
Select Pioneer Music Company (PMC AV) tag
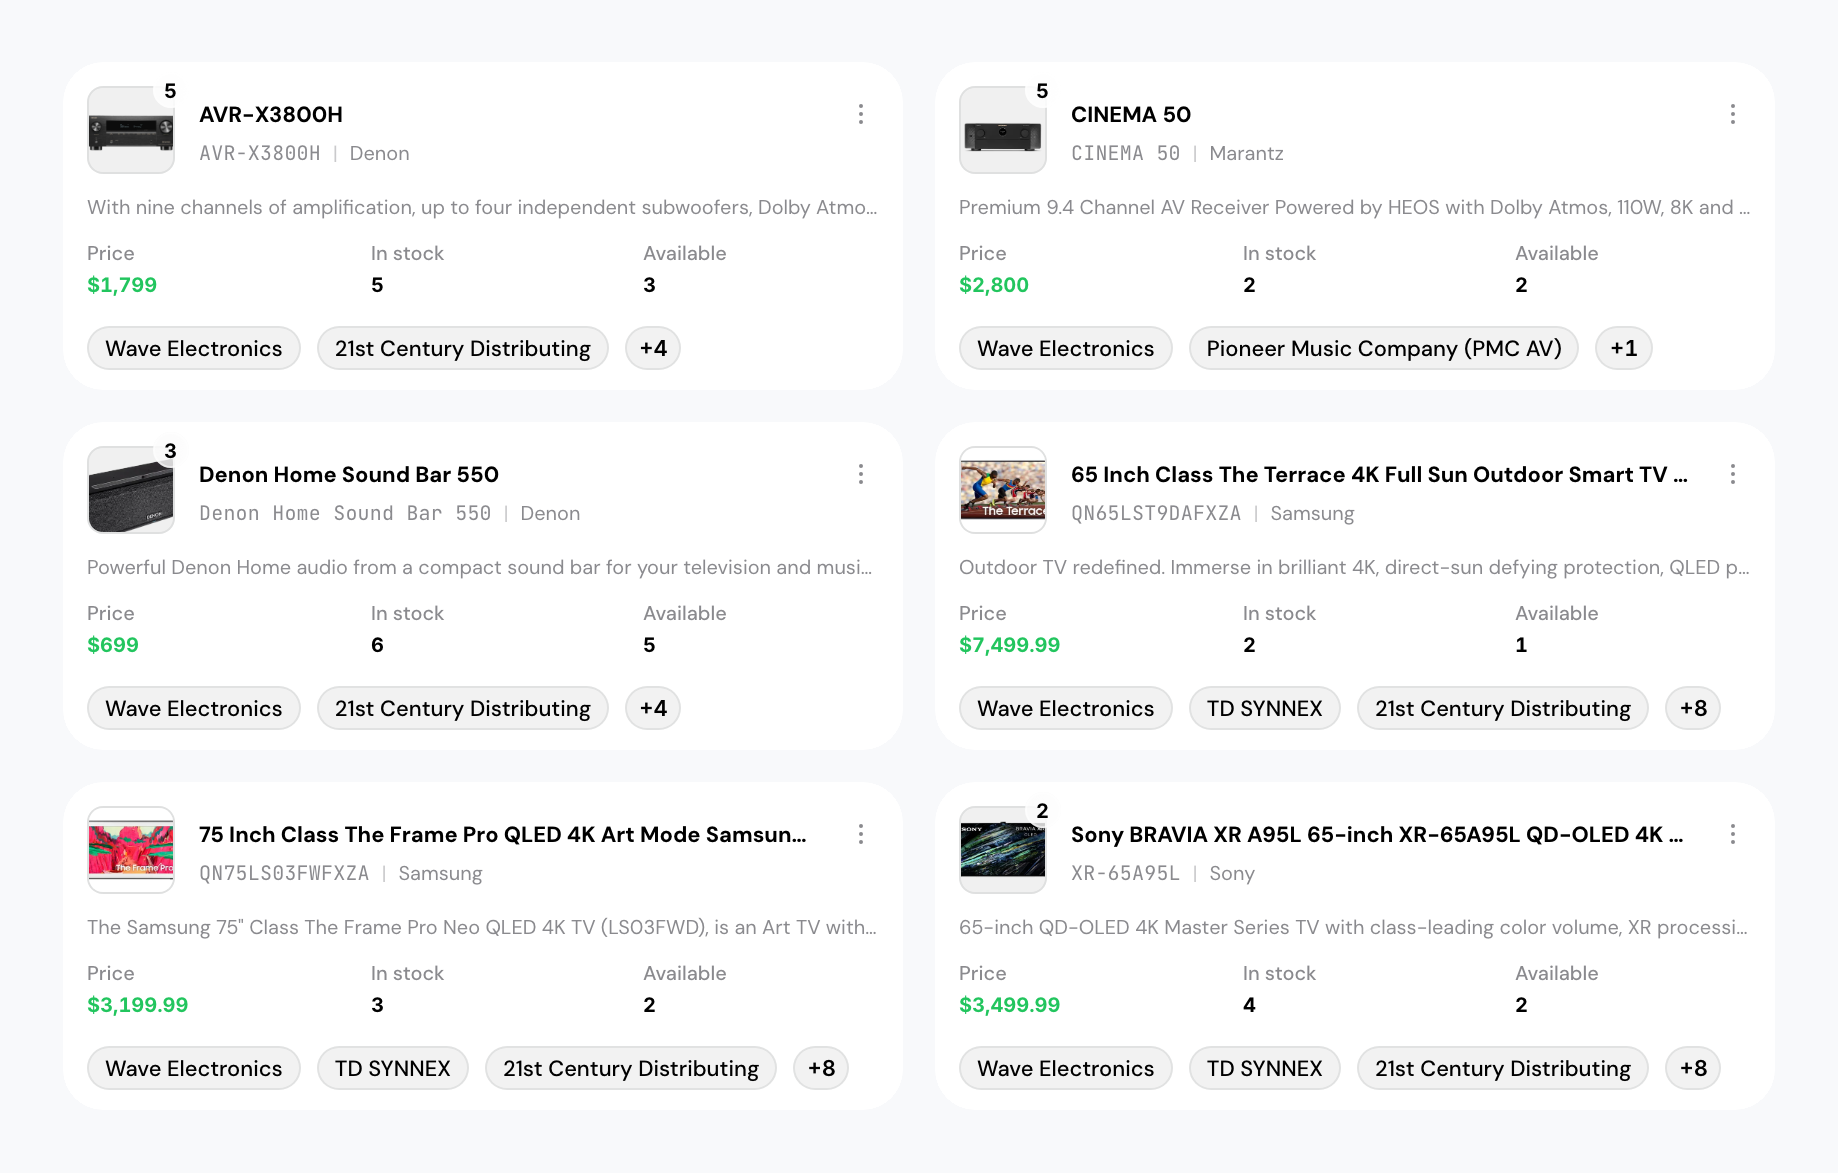[x=1384, y=348]
